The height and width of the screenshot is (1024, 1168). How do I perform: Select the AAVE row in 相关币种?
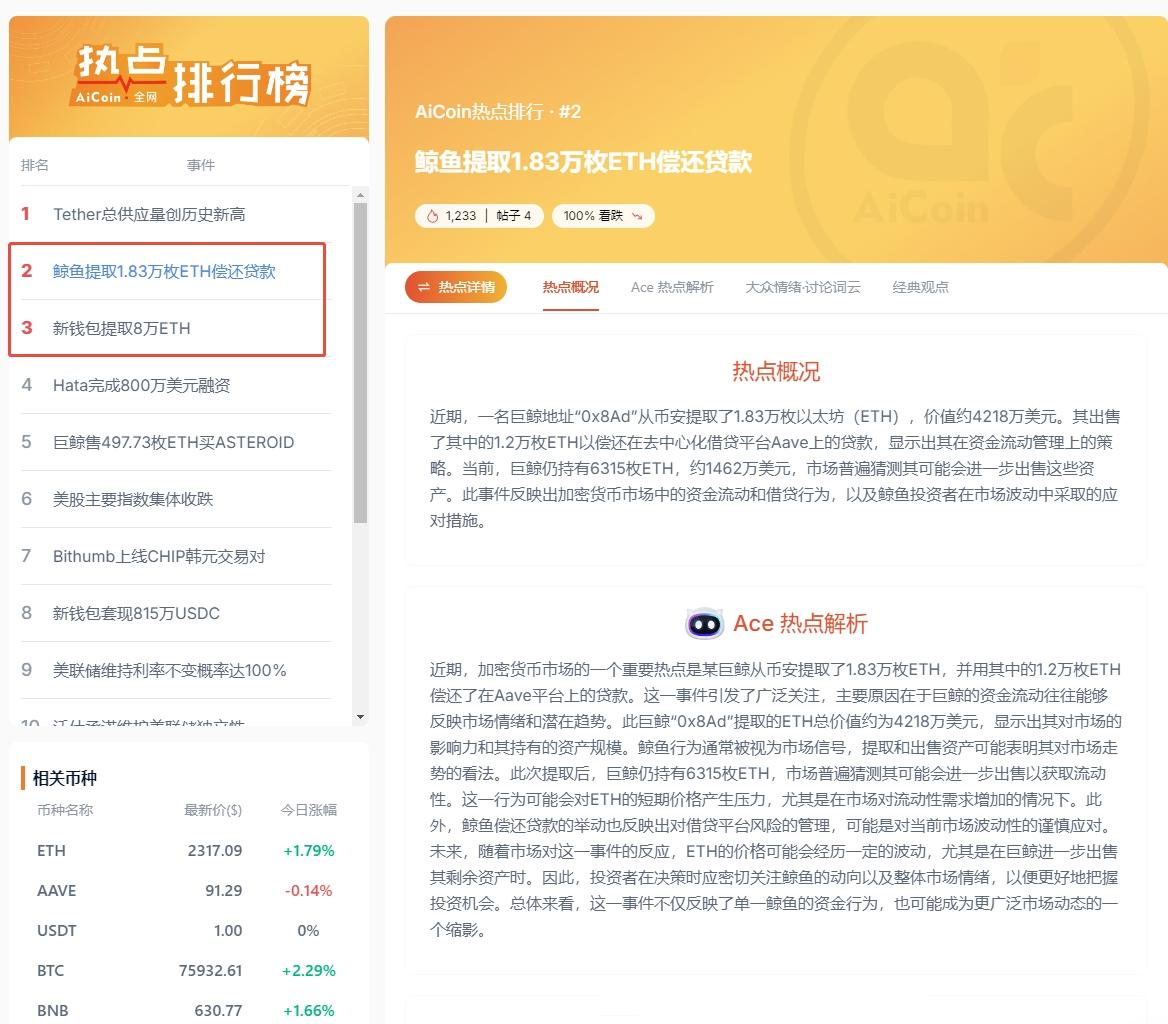click(x=186, y=891)
